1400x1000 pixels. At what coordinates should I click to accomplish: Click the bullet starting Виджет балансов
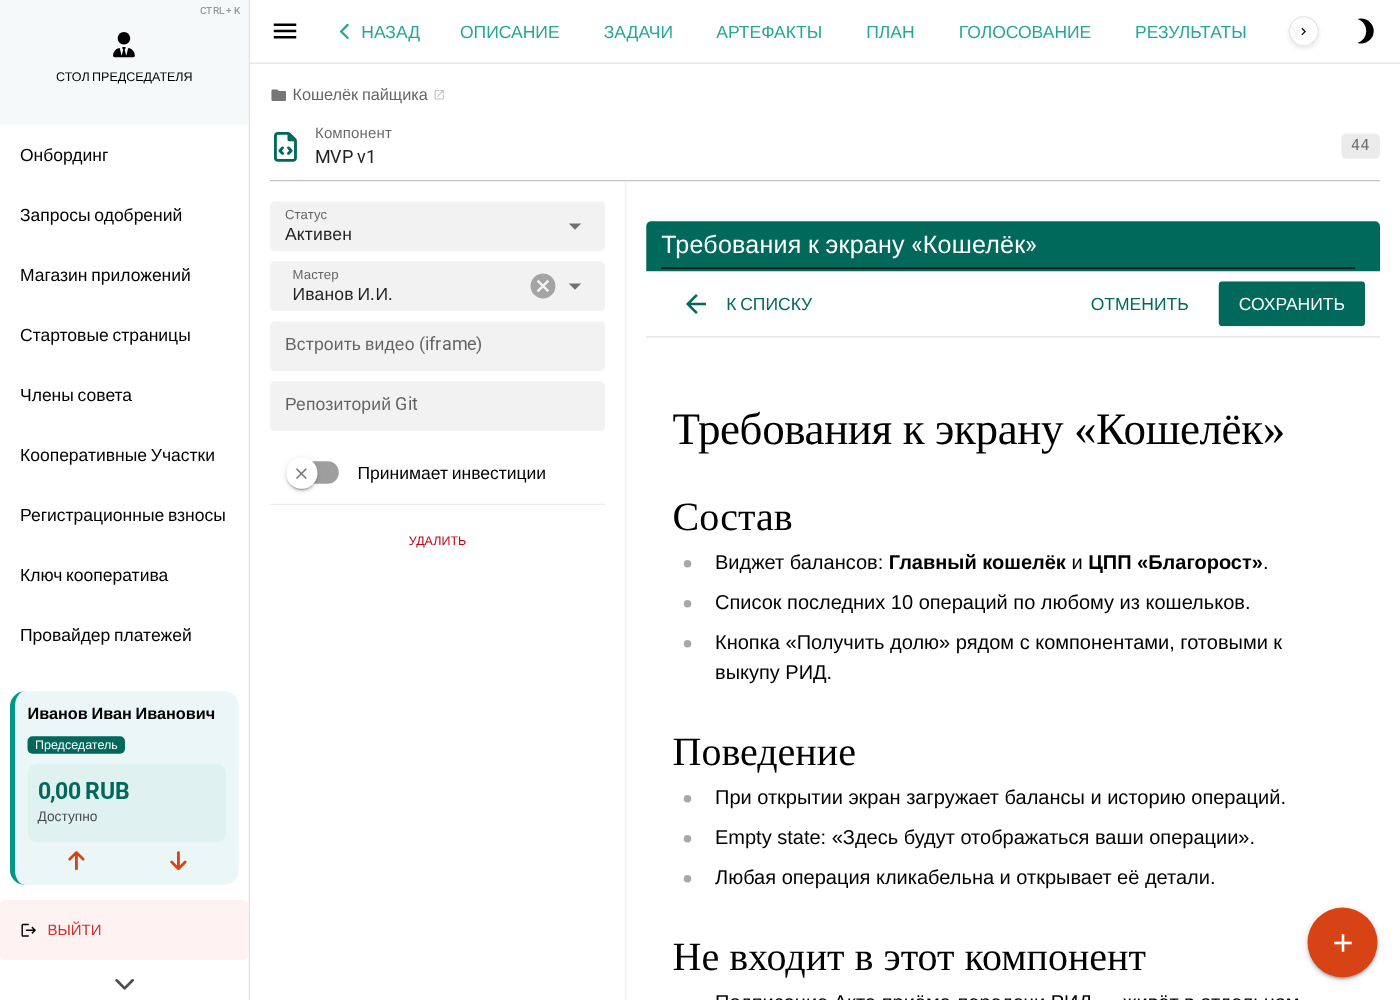coord(991,562)
